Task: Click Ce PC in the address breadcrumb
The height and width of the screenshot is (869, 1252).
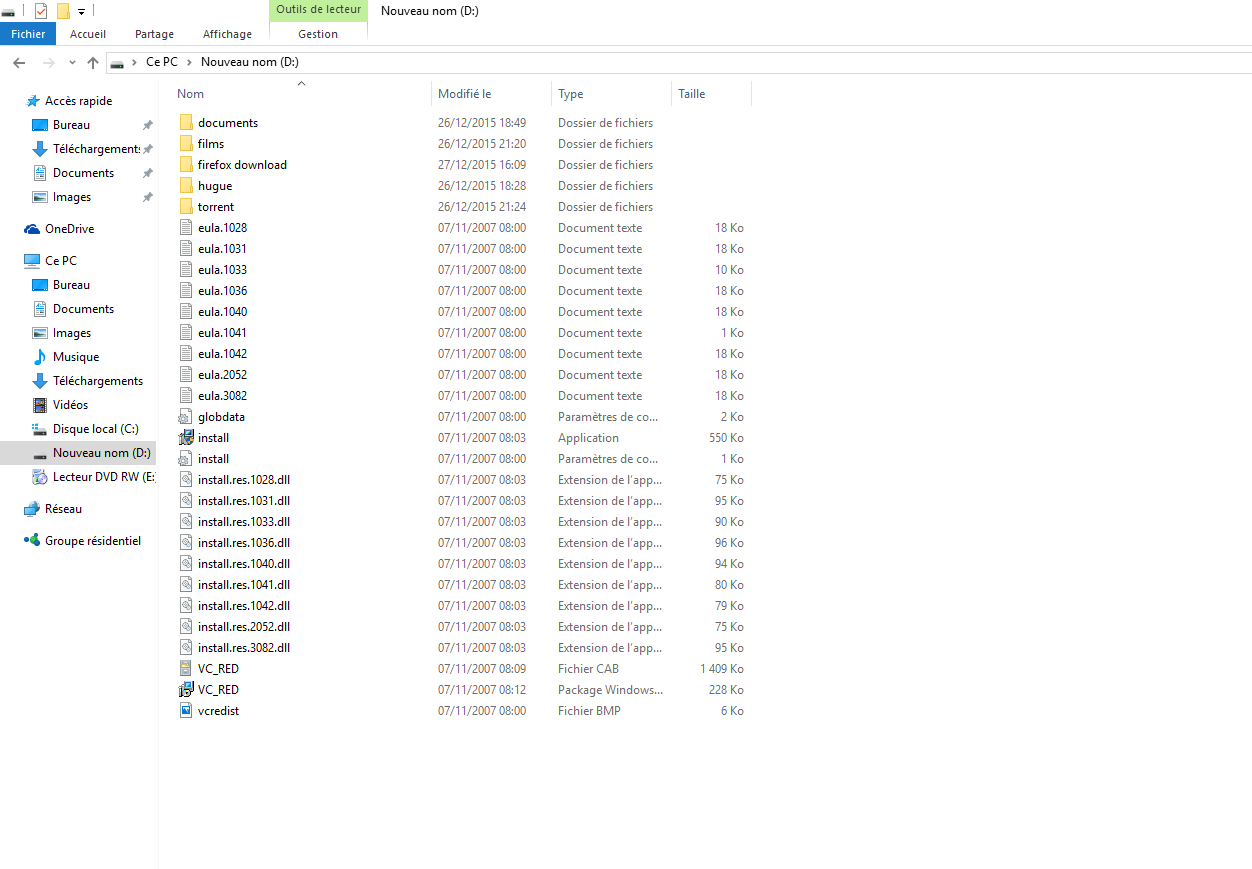Action: click(x=161, y=62)
